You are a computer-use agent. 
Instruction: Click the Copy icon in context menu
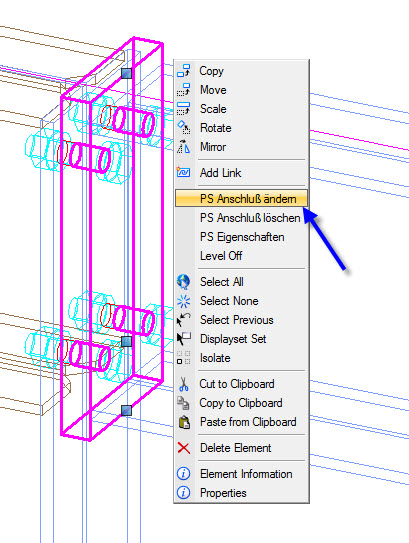183,70
